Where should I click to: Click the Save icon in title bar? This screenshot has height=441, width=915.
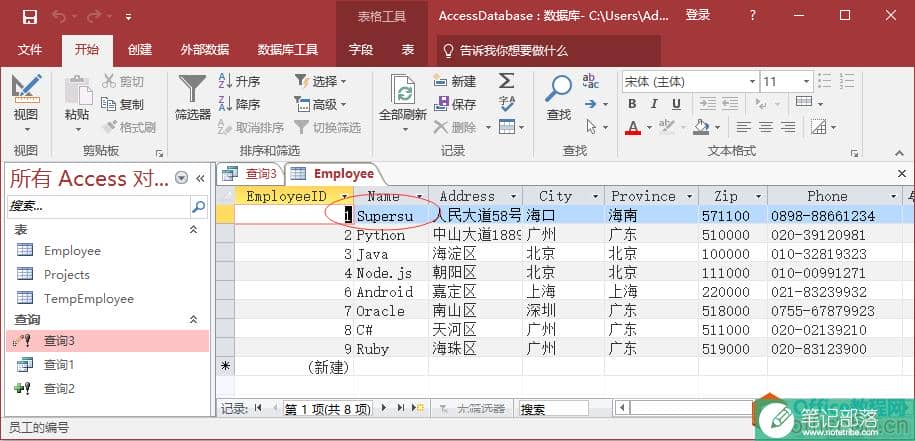[x=30, y=16]
